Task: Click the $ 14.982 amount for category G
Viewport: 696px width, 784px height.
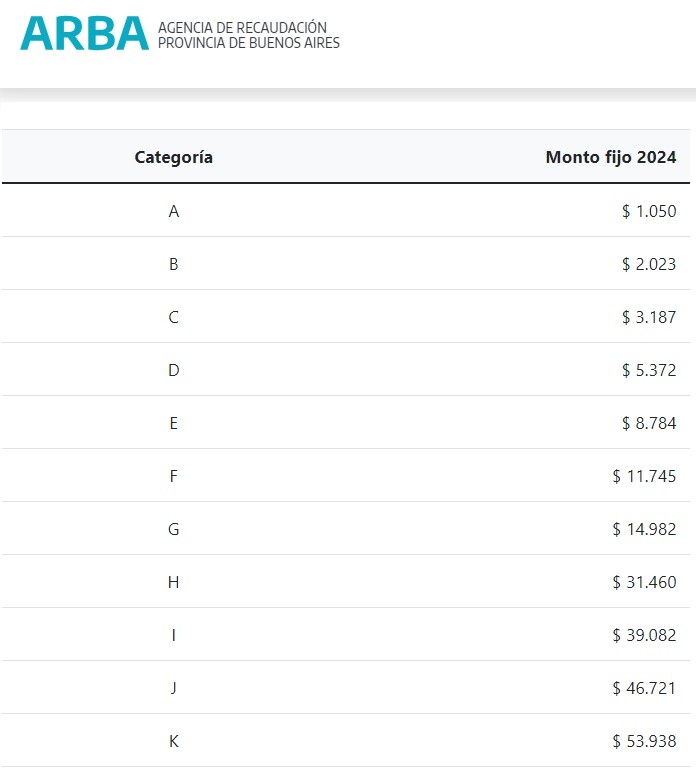Action: tap(644, 529)
